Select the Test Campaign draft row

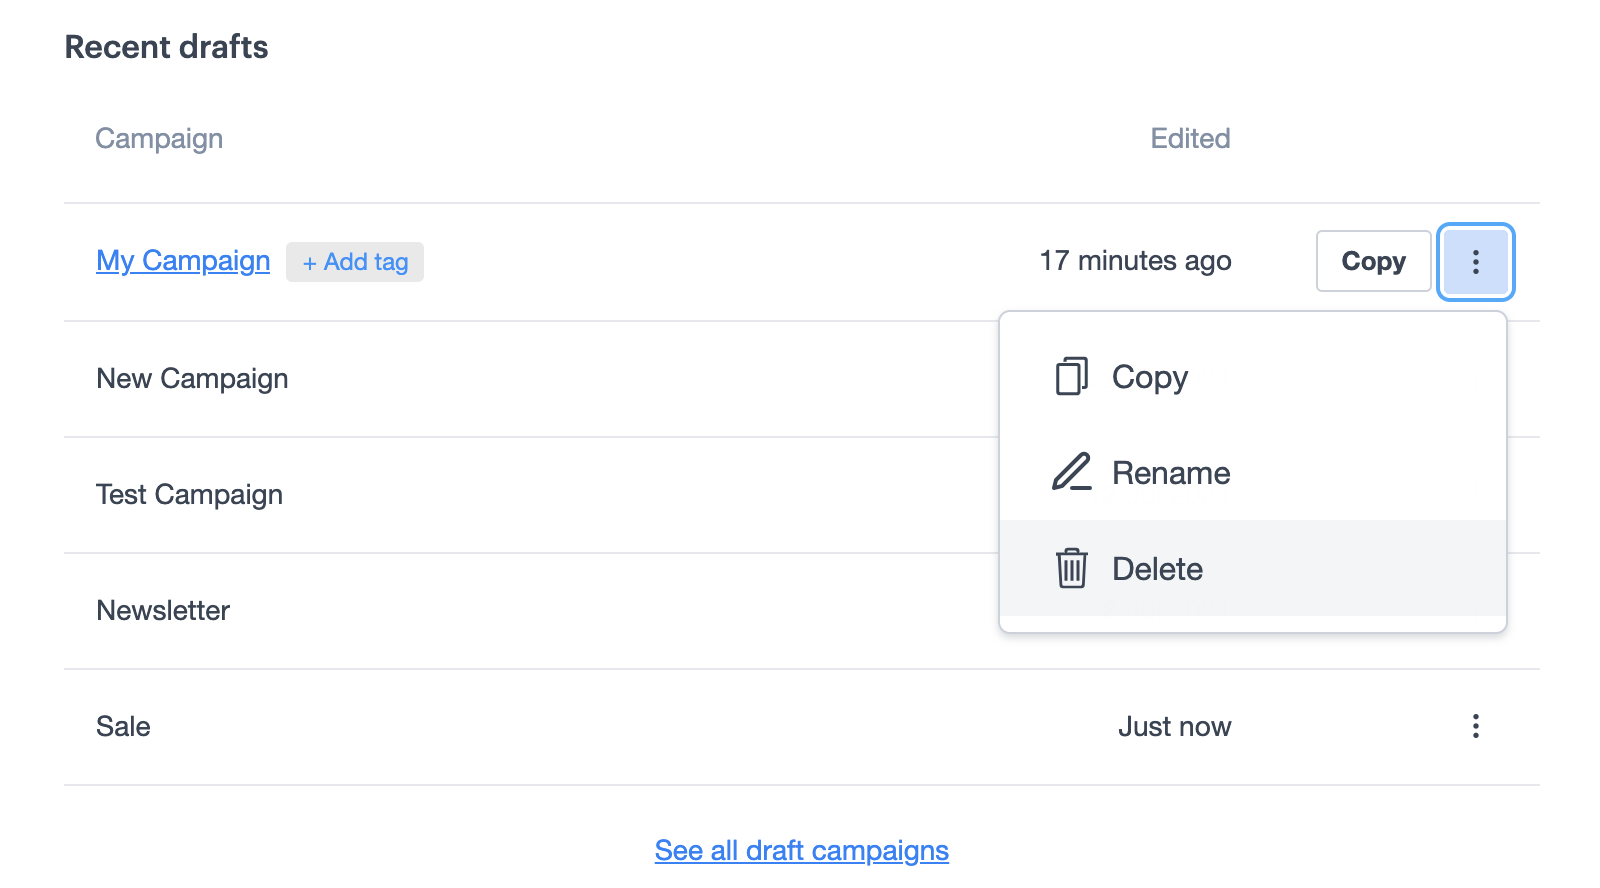pos(189,495)
